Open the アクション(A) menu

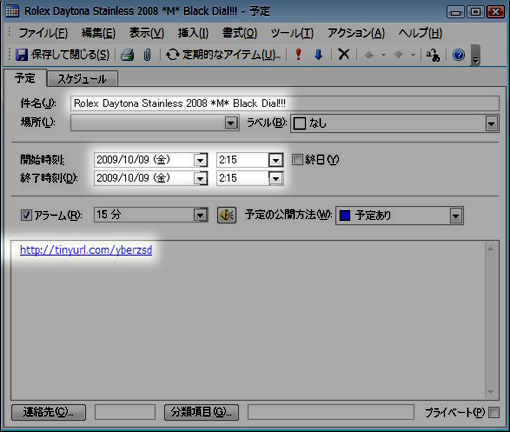356,33
